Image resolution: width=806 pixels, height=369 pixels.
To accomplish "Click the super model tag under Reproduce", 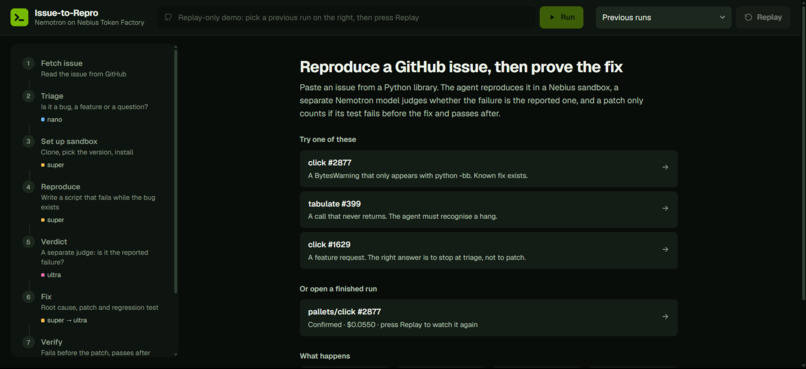I will tap(52, 220).
